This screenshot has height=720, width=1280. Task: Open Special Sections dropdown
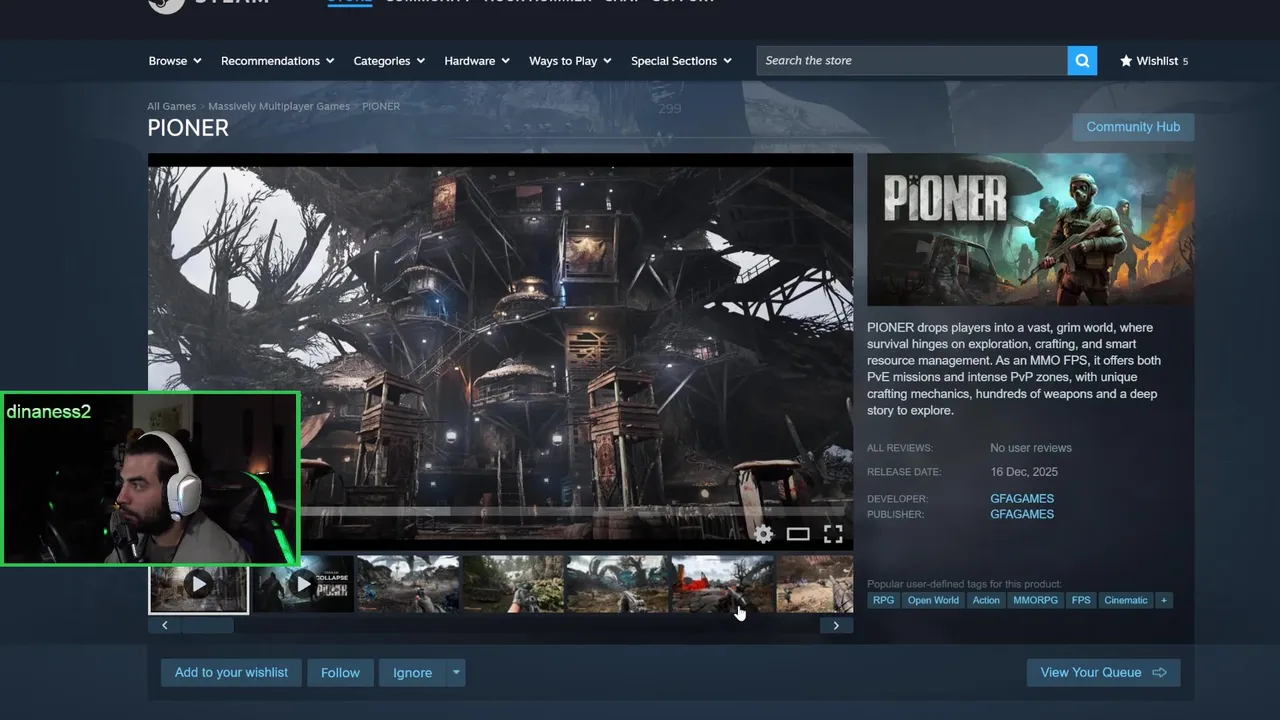point(681,61)
